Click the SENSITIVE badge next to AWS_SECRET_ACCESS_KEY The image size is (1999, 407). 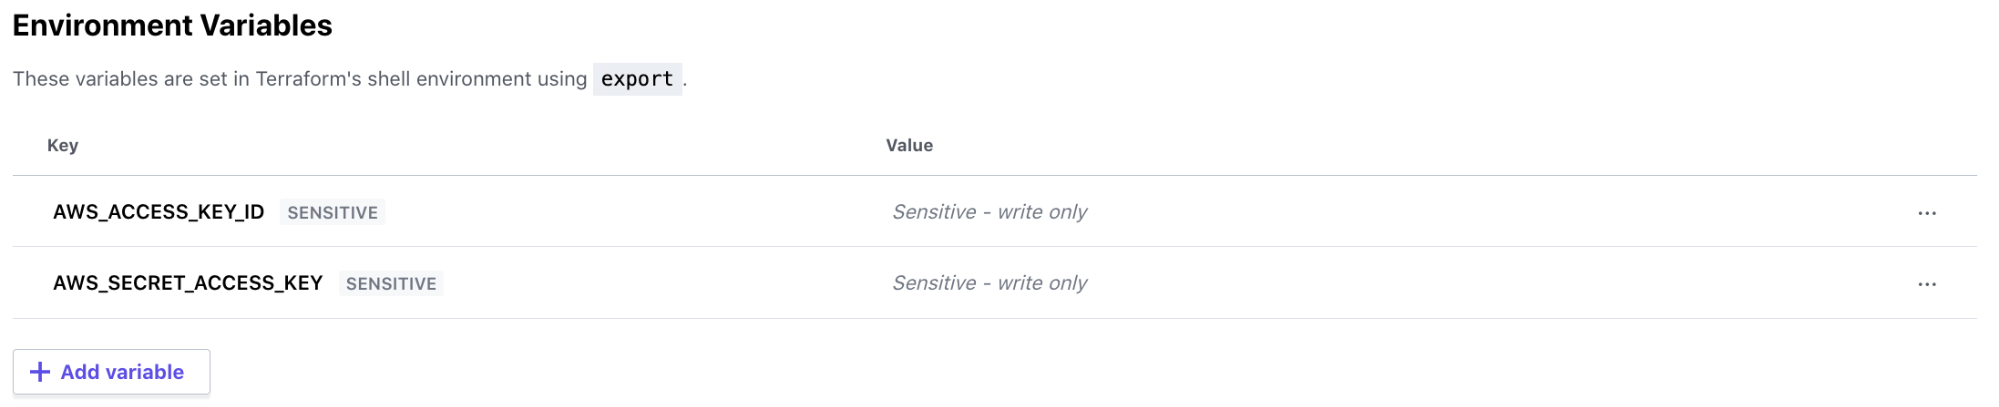[x=391, y=283]
